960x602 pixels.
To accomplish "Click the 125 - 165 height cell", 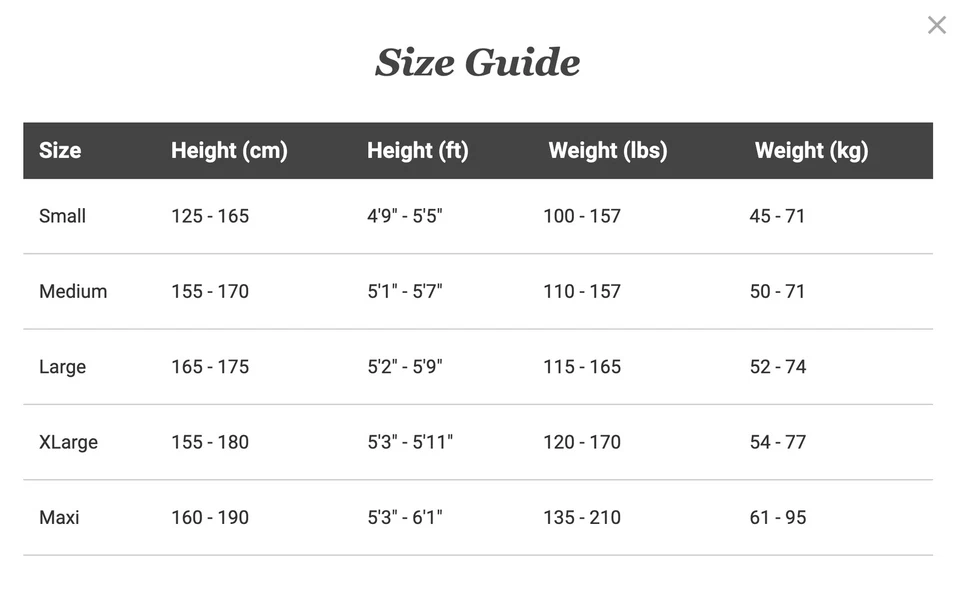I will coord(210,216).
